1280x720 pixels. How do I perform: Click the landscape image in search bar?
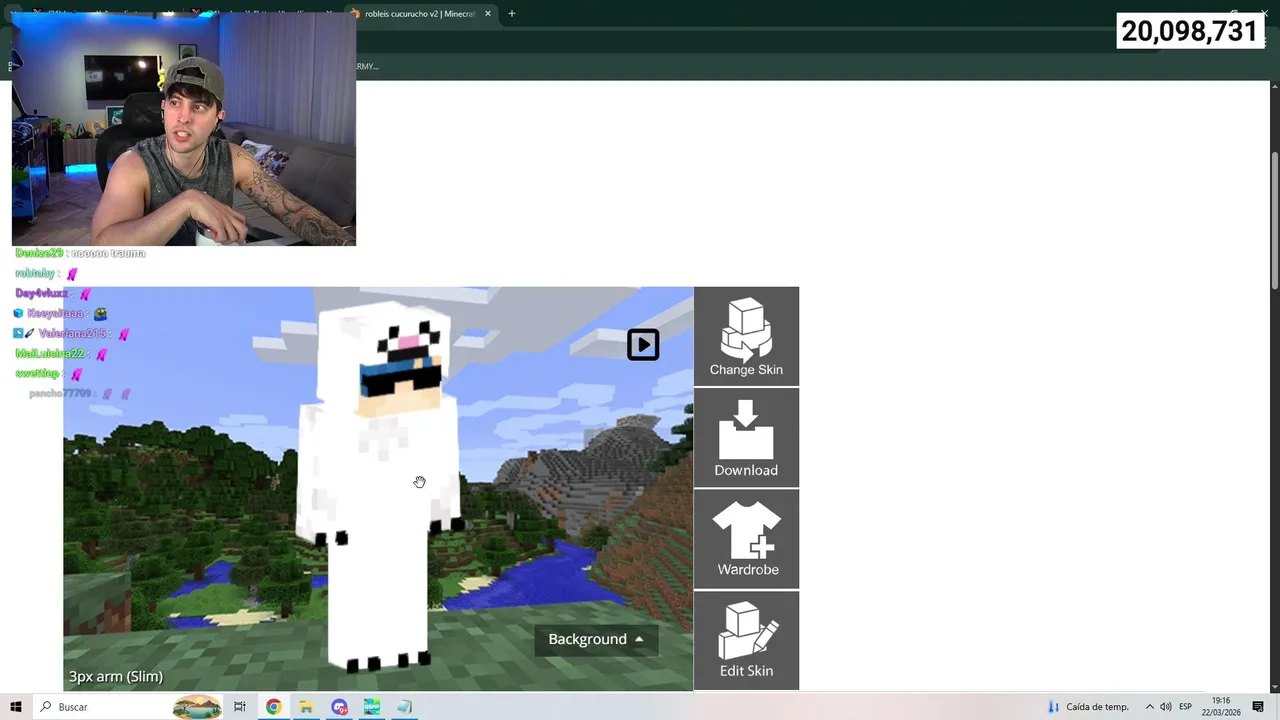click(x=197, y=707)
